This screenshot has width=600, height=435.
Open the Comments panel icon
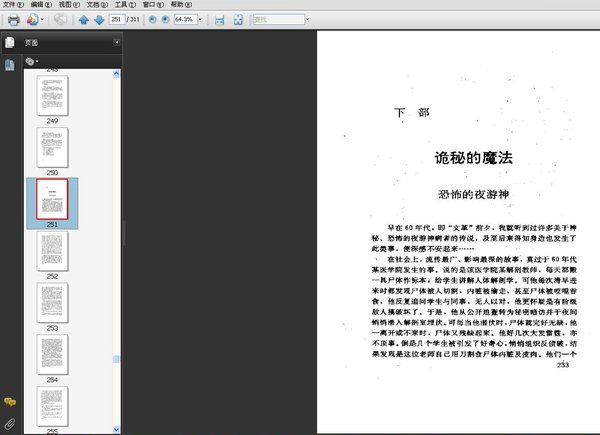(10, 401)
